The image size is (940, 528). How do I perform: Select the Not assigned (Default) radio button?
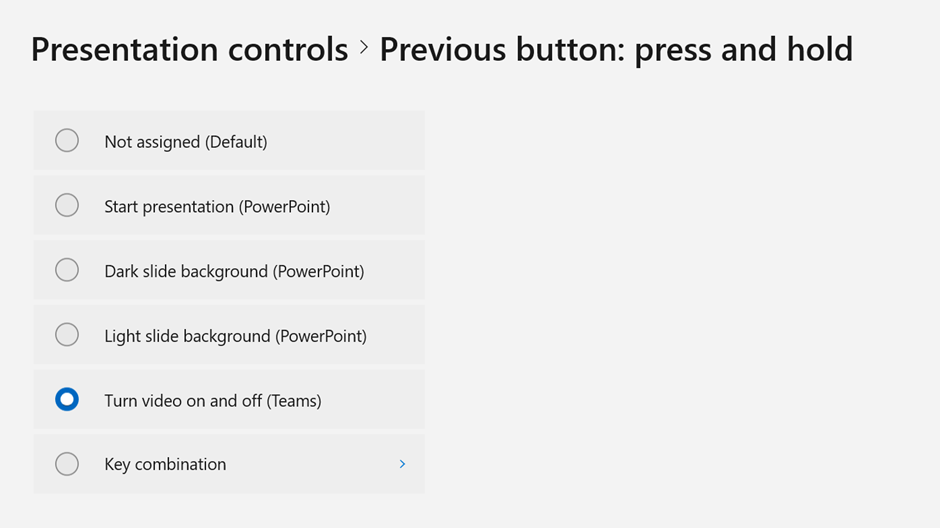(67, 141)
